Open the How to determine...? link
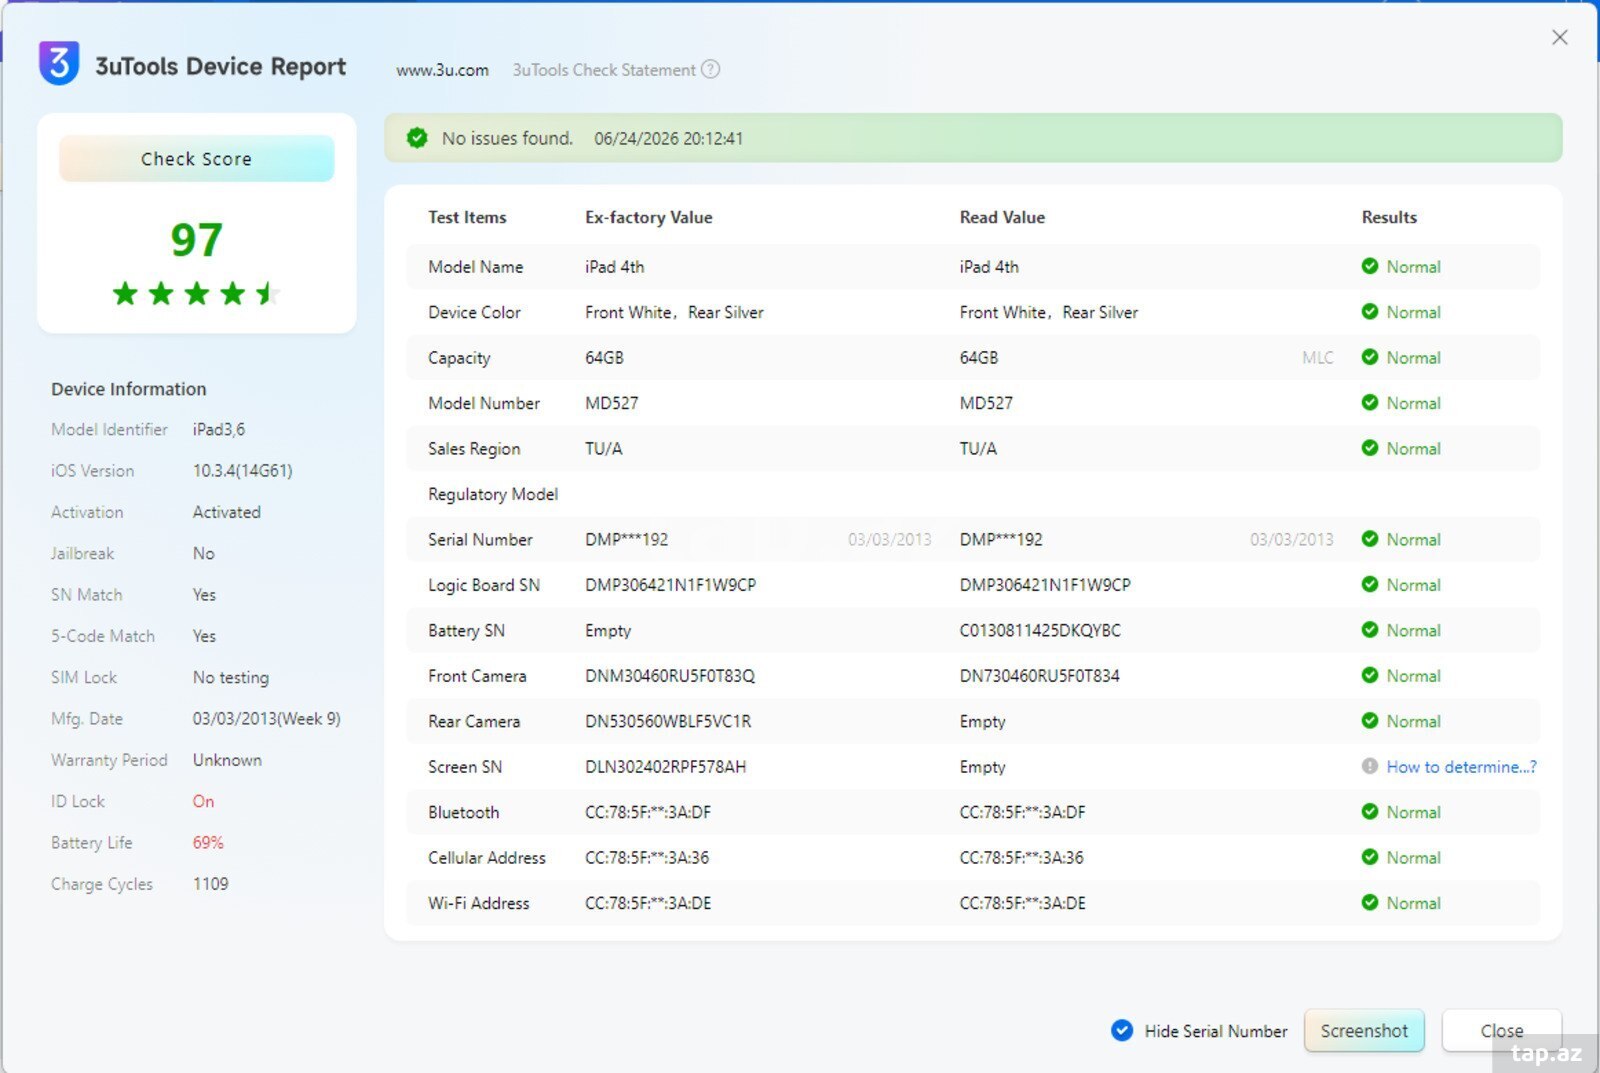 coord(1461,767)
